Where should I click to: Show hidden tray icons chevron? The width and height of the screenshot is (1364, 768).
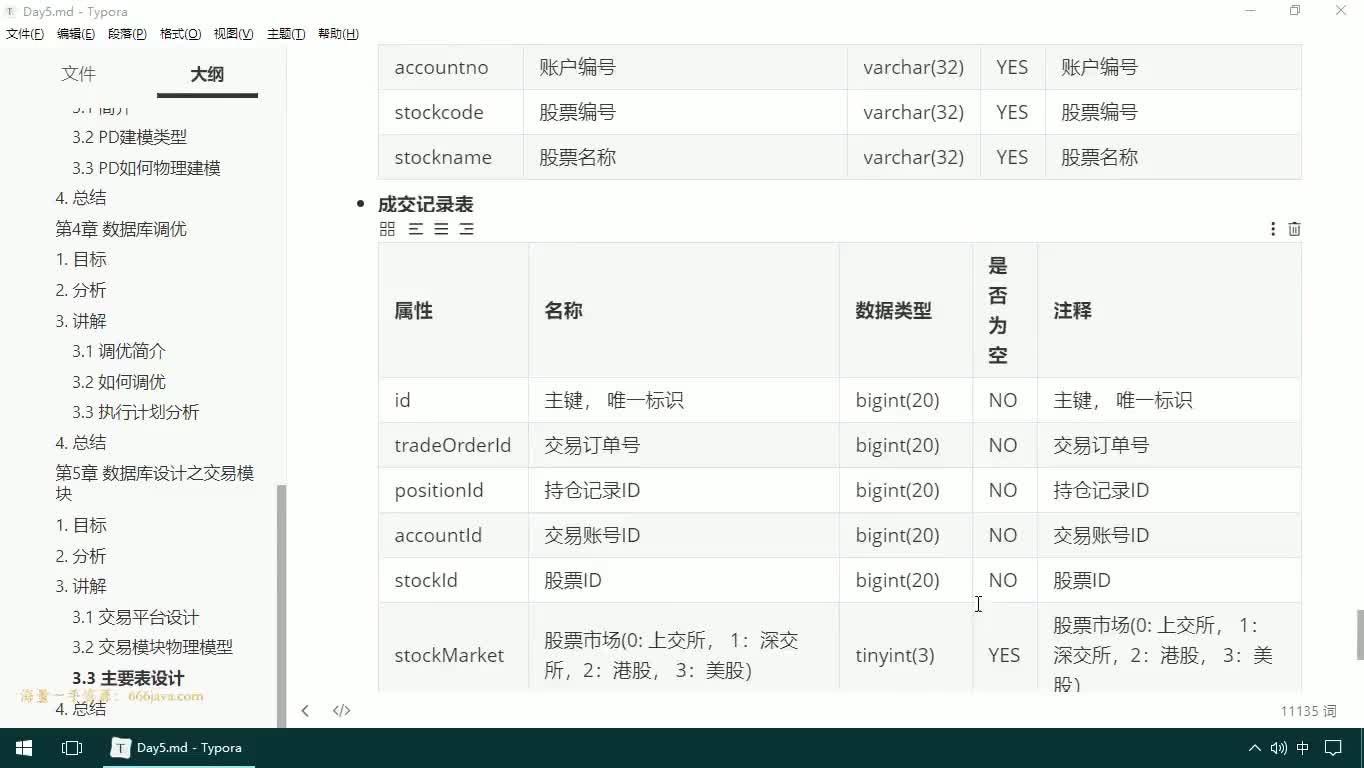(1254, 748)
